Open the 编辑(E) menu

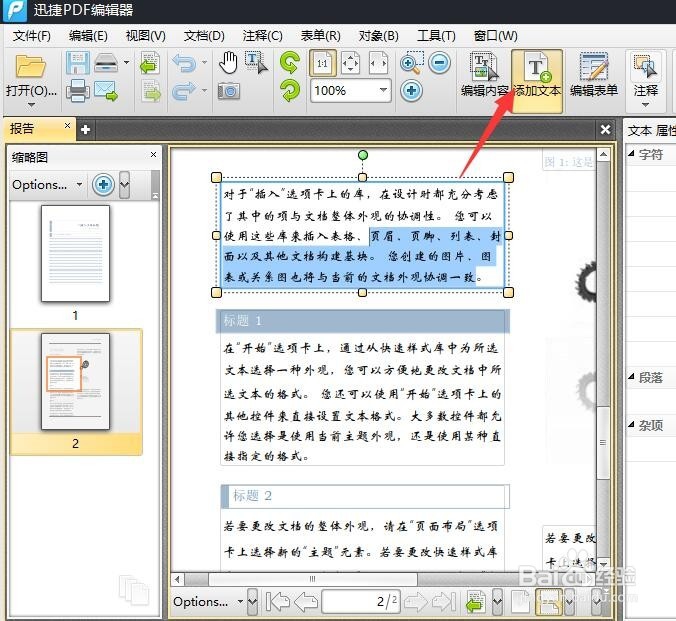88,36
